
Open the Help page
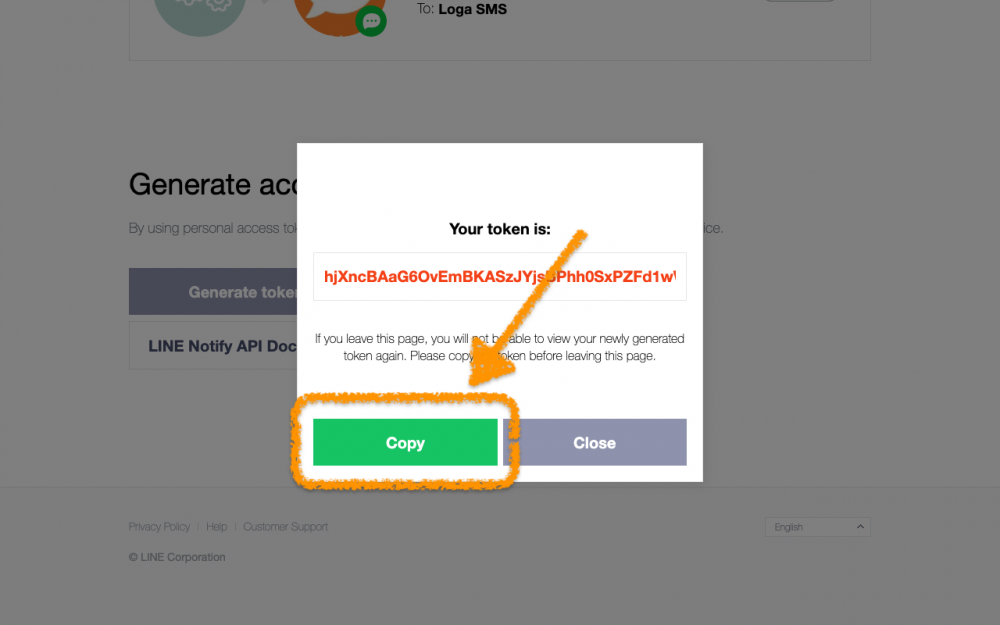click(216, 526)
